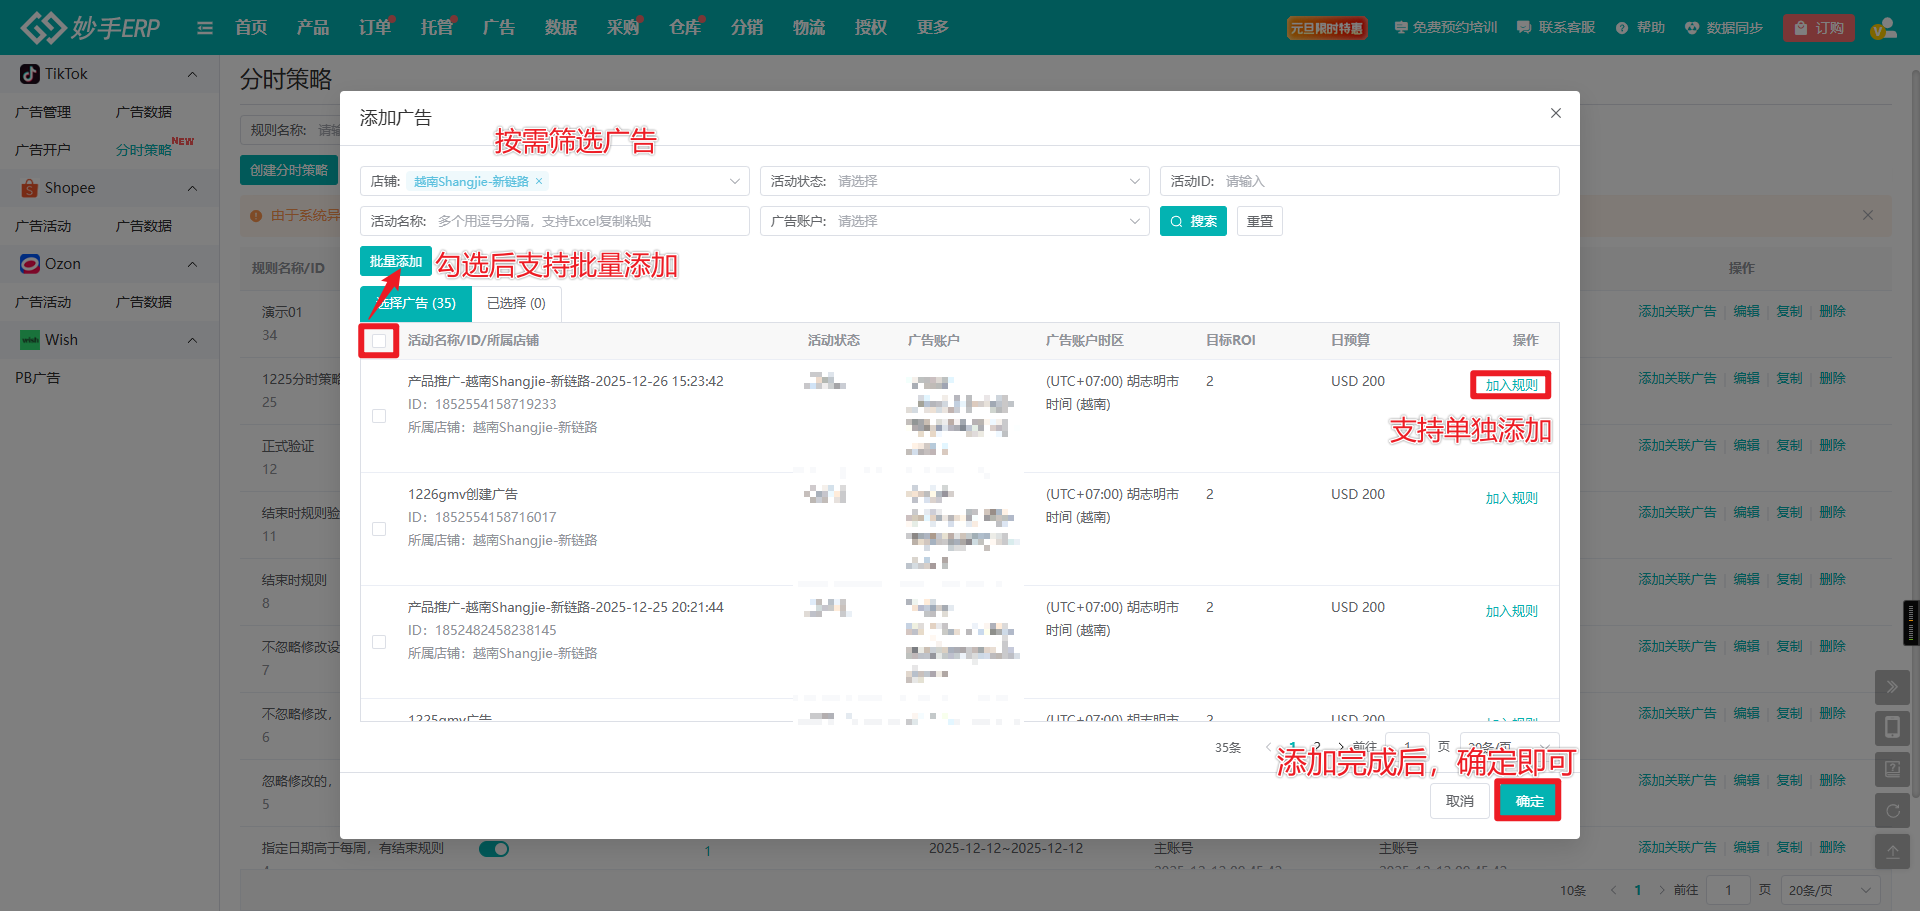Tick the select-all checkbox in table header

pyautogui.click(x=379, y=341)
